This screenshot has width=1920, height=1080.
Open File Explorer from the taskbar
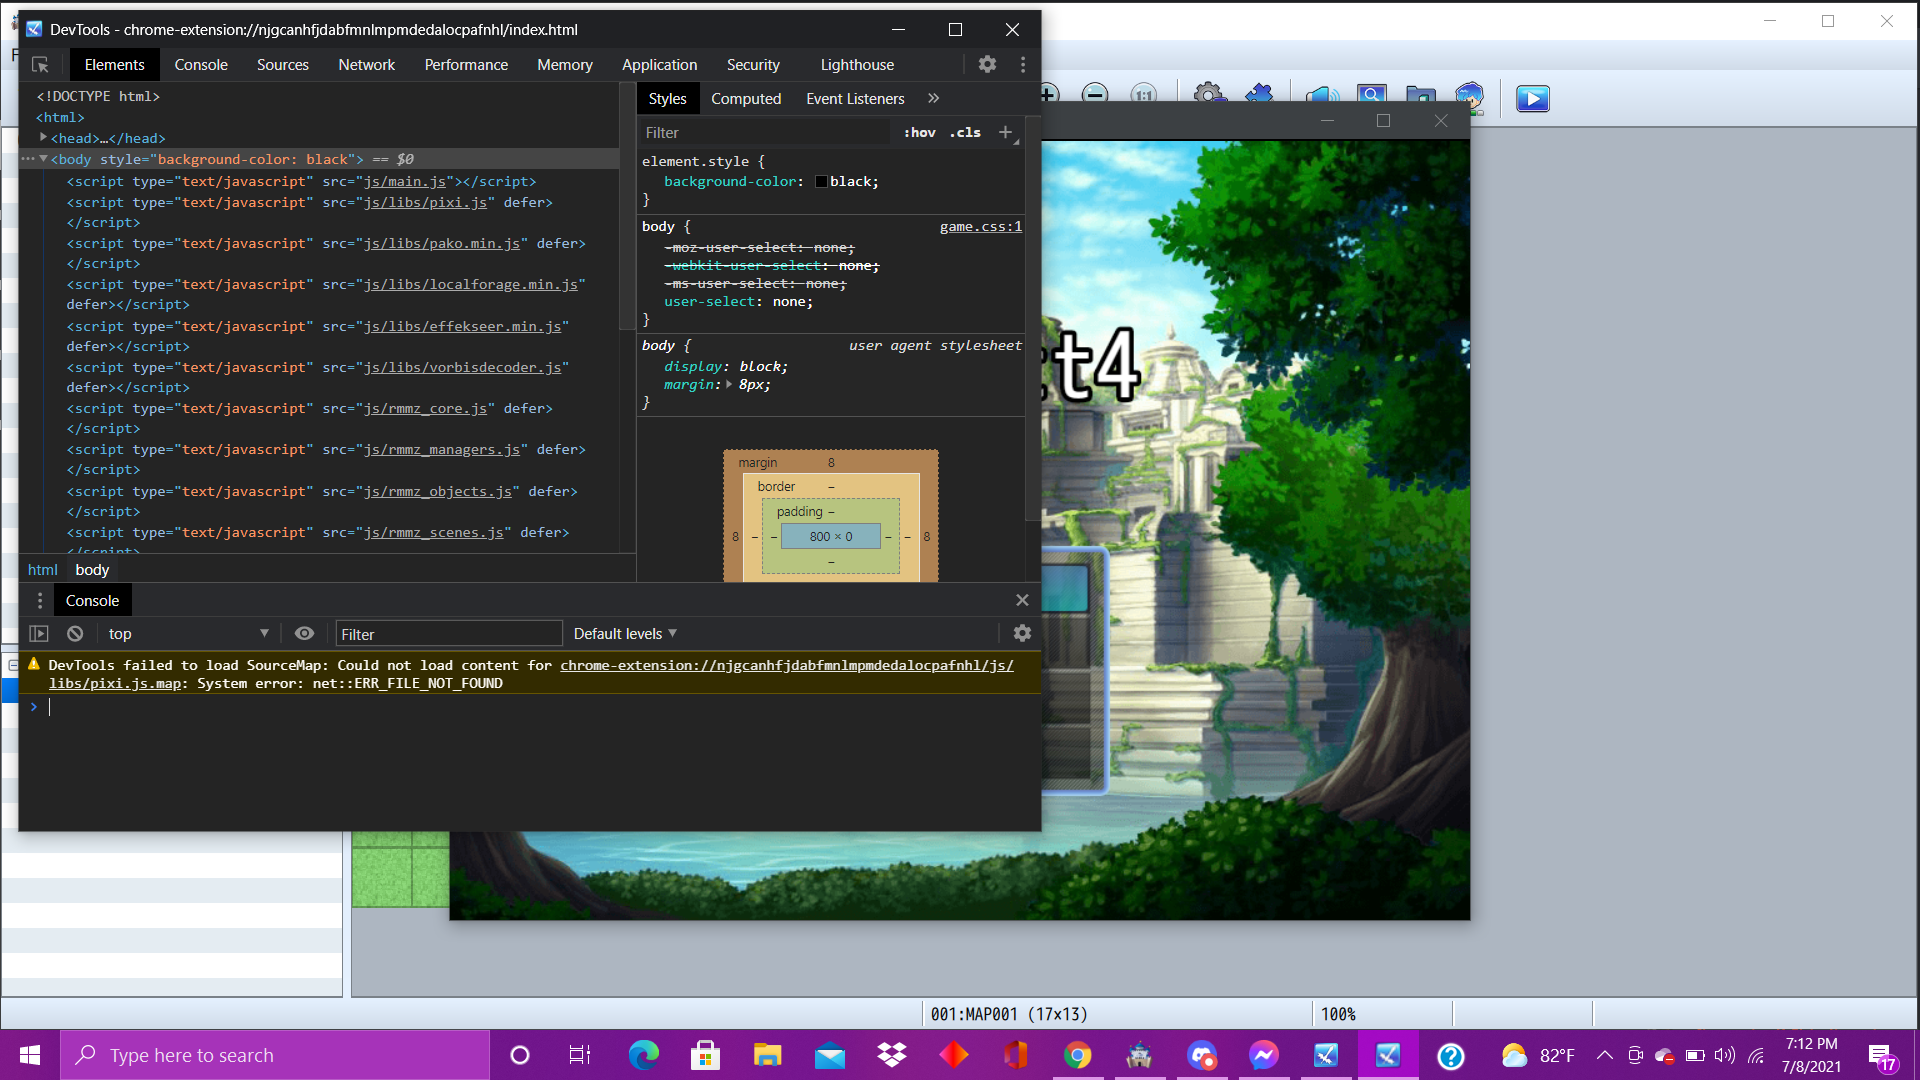pyautogui.click(x=767, y=1055)
